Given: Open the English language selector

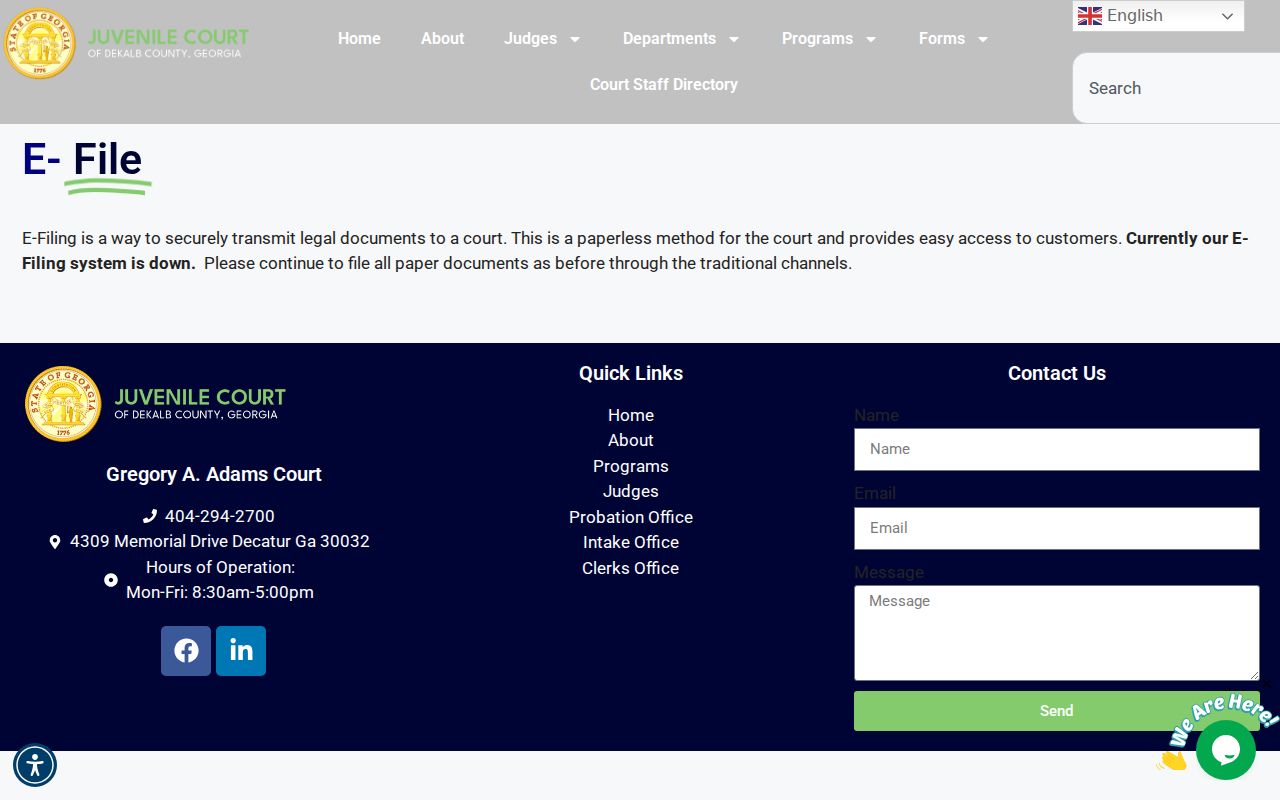Looking at the screenshot, I should point(1158,16).
